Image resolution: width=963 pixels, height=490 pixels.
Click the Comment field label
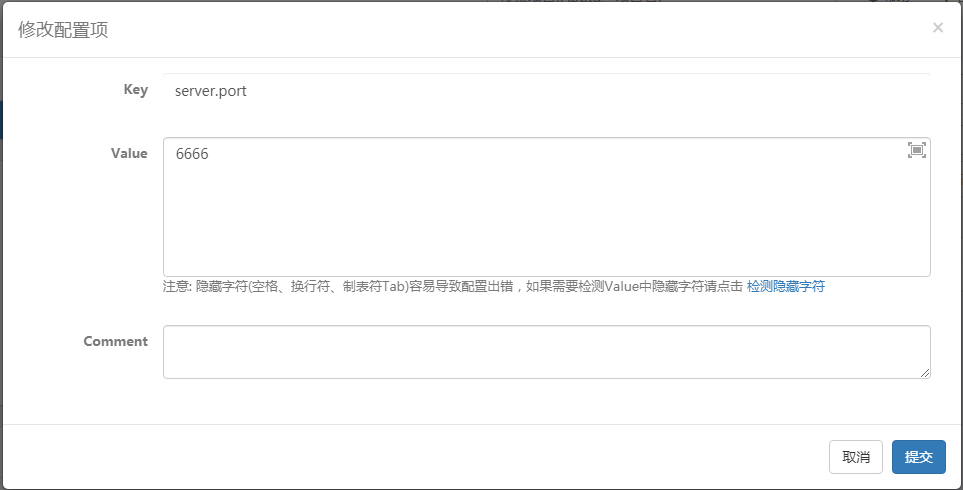[115, 341]
